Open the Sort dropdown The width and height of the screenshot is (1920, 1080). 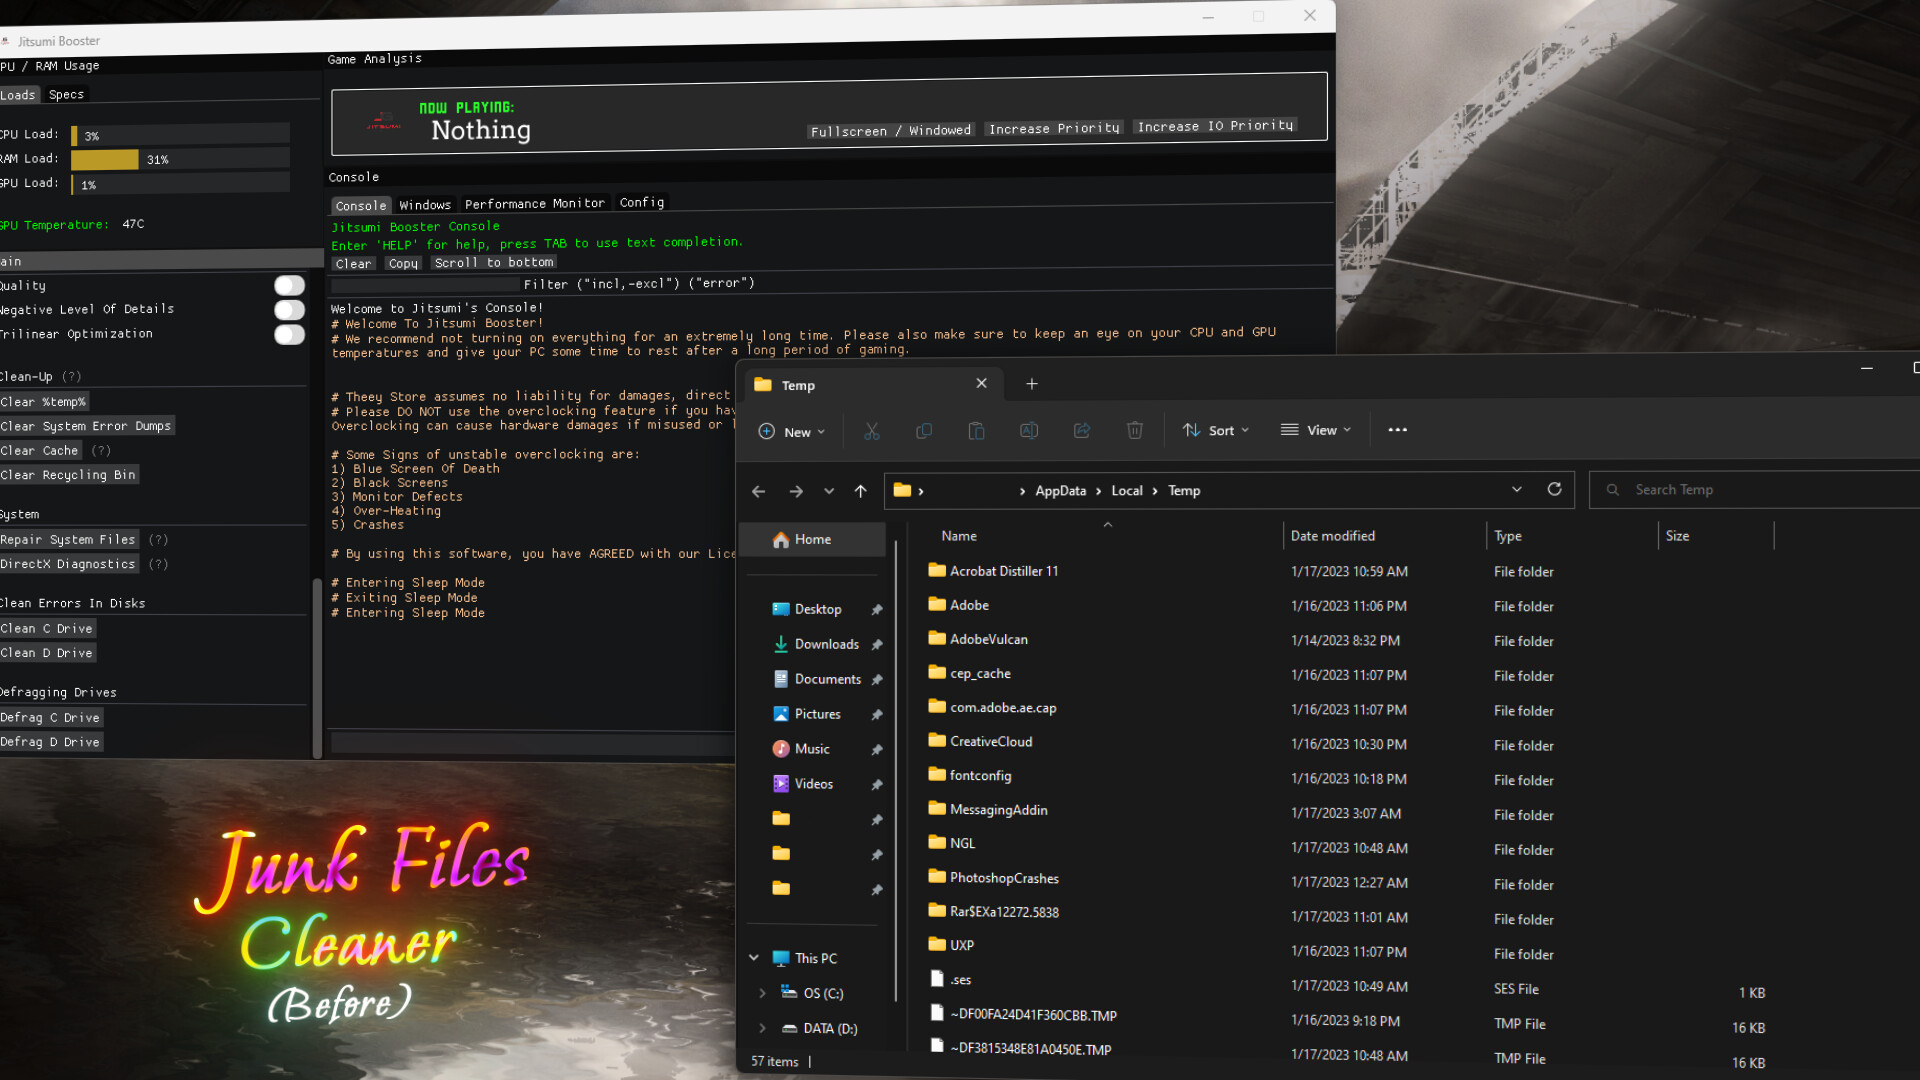point(1216,430)
